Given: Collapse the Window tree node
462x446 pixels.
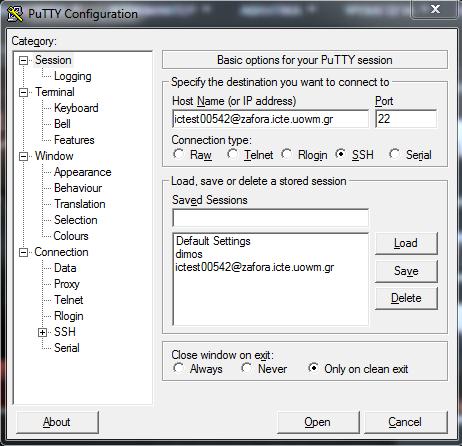Looking at the screenshot, I should click(23, 156).
